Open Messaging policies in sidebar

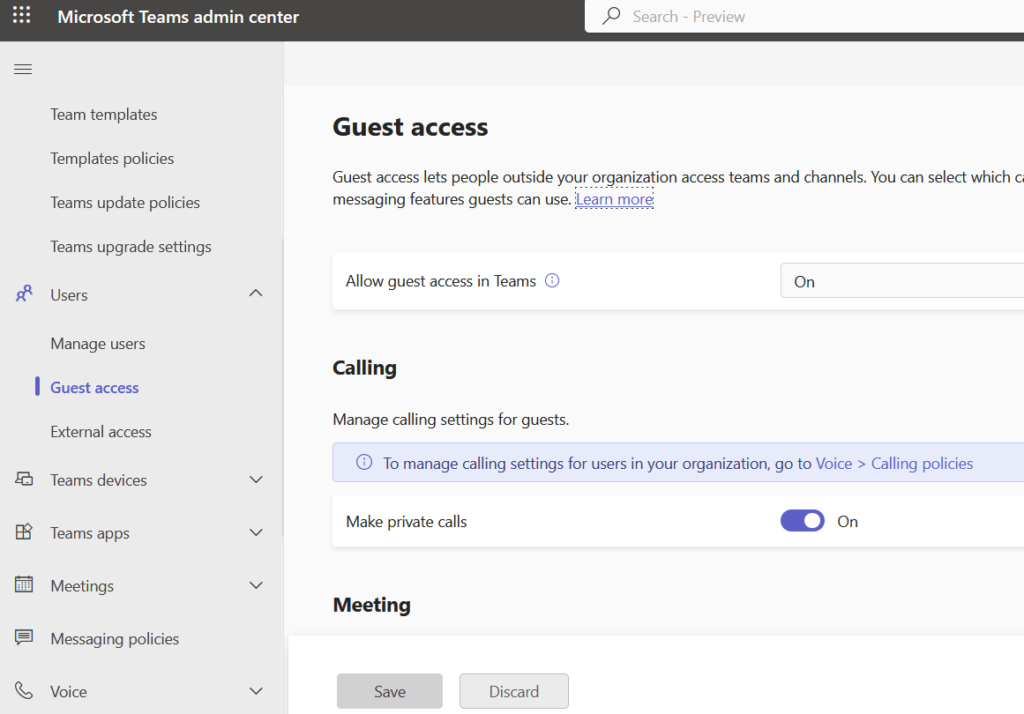pos(115,639)
